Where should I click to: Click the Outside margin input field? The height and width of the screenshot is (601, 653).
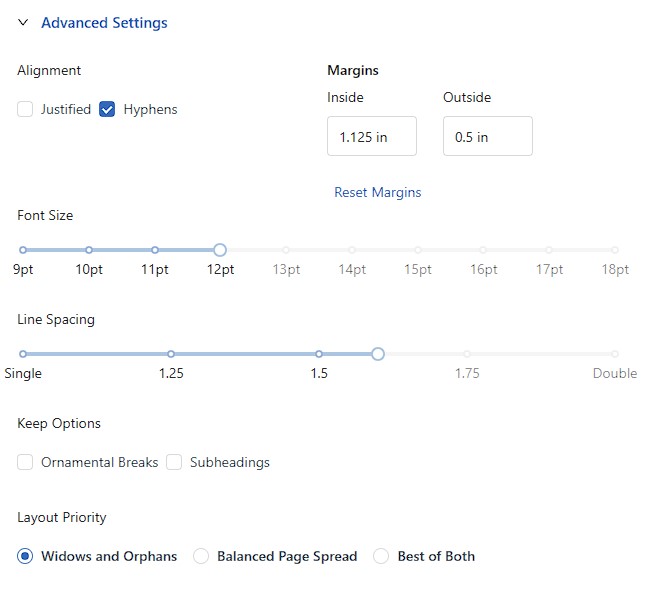click(488, 136)
